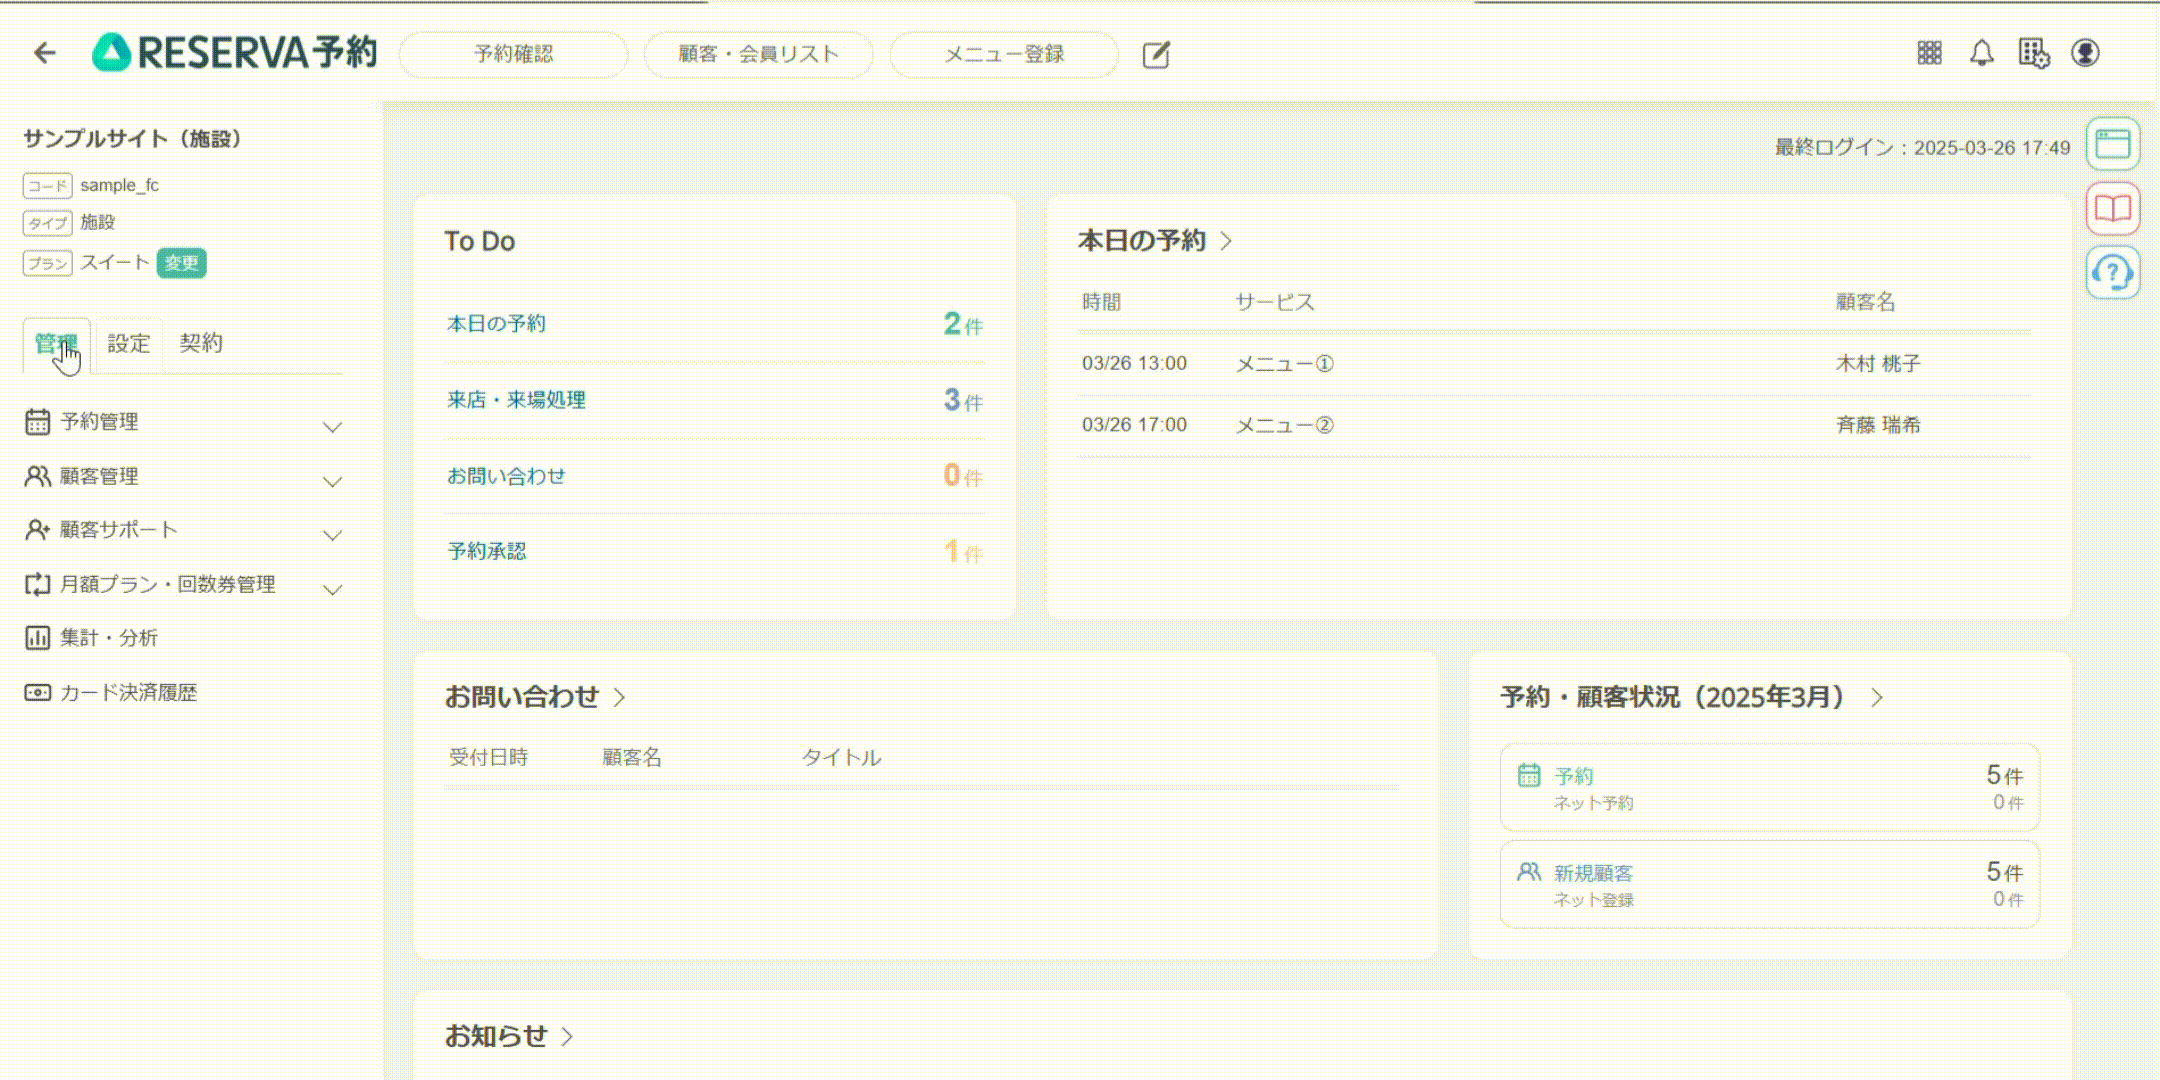Click the back arrow icon
This screenshot has height=1080, width=2160.
[x=45, y=53]
